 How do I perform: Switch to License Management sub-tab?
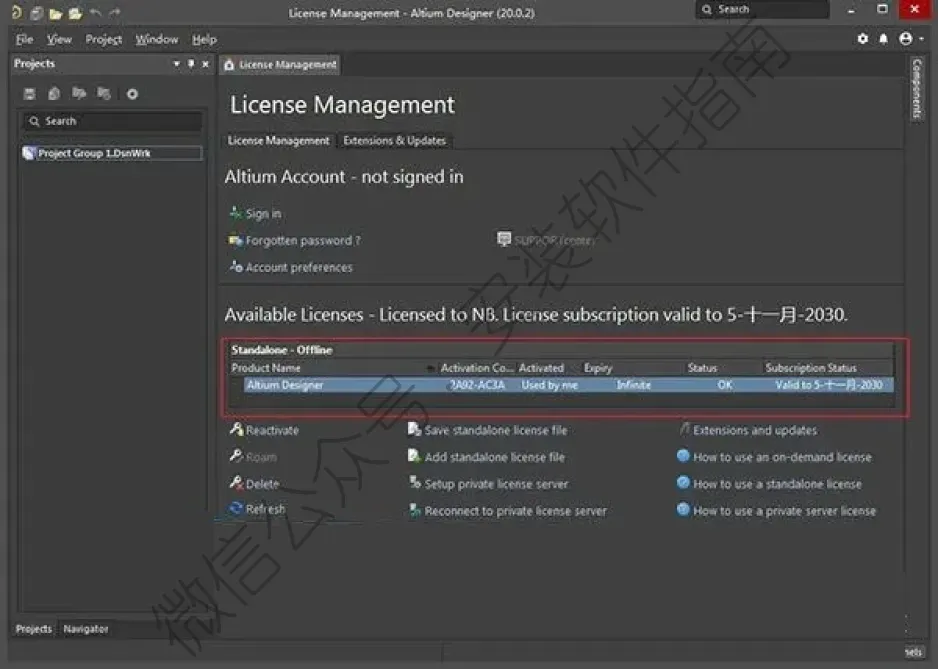pos(278,141)
